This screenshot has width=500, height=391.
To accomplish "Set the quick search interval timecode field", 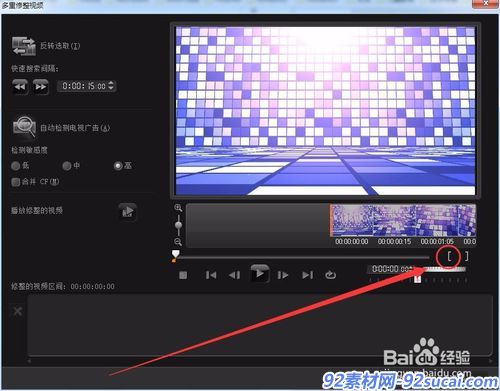I will pos(86,86).
